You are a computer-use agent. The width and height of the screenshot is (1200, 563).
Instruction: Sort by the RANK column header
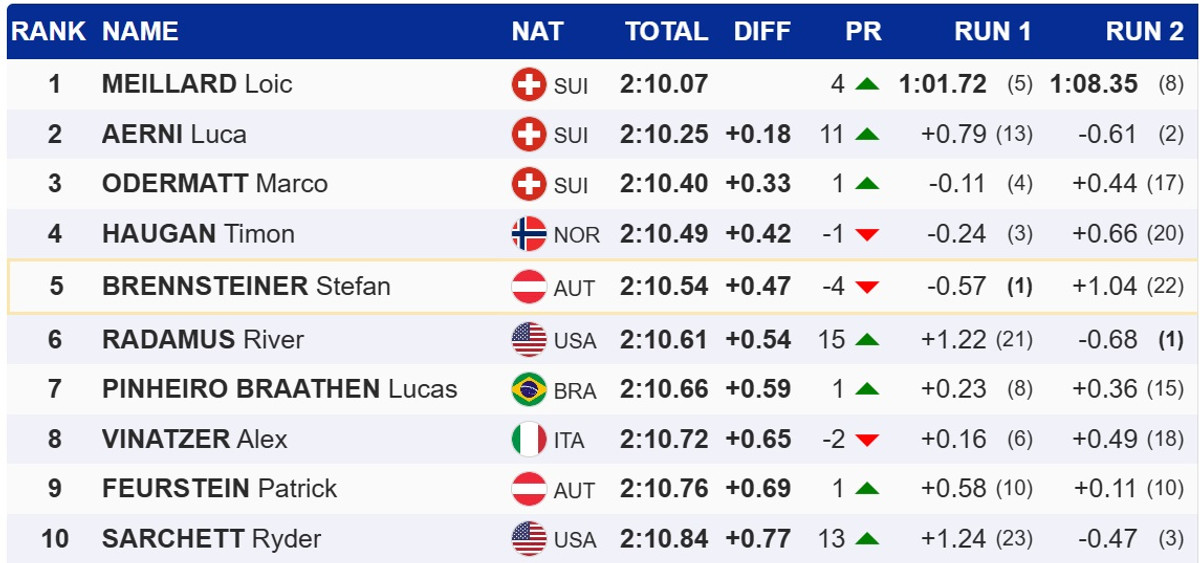click(x=48, y=32)
